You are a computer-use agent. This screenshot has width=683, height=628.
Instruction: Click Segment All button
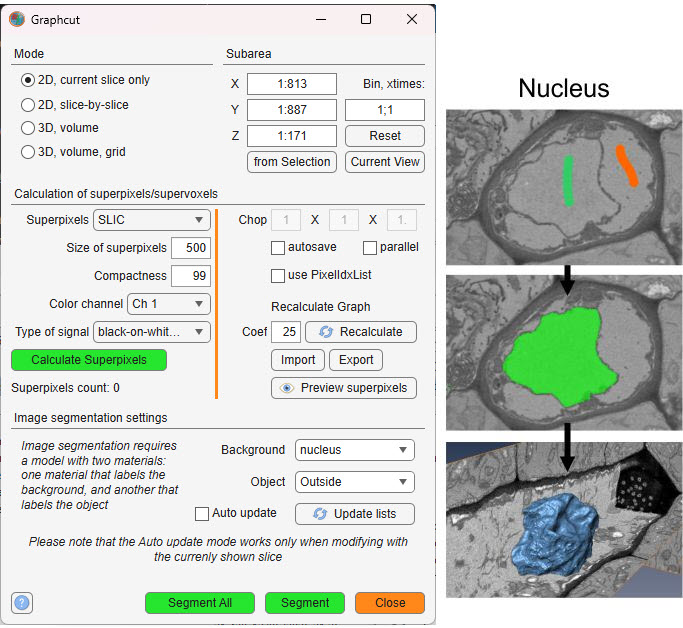point(200,603)
